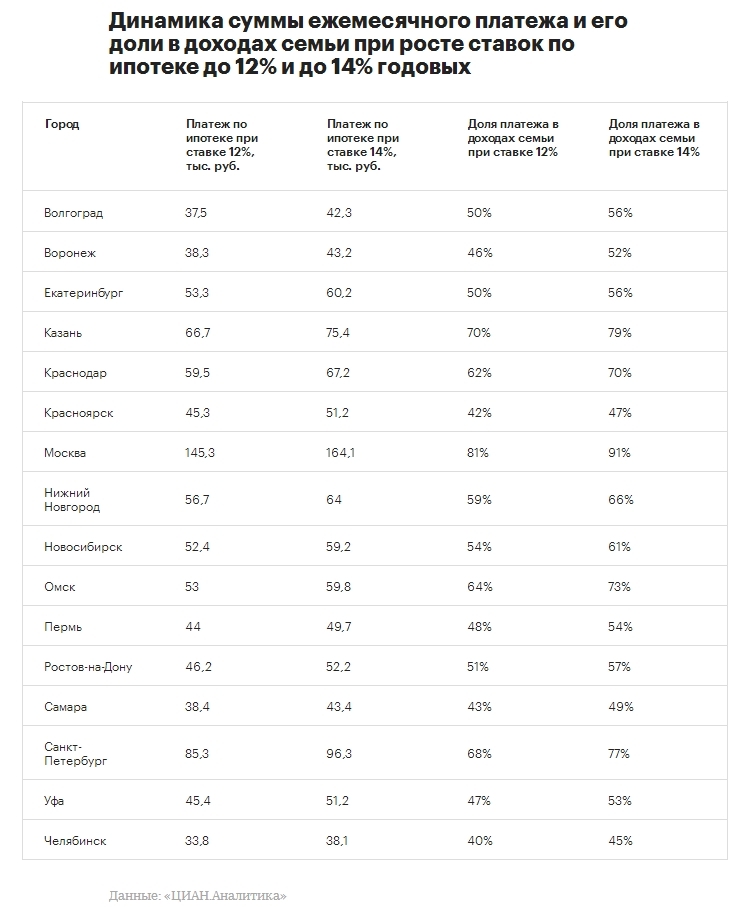Click the table title heading text
744x907 pixels.
(369, 44)
